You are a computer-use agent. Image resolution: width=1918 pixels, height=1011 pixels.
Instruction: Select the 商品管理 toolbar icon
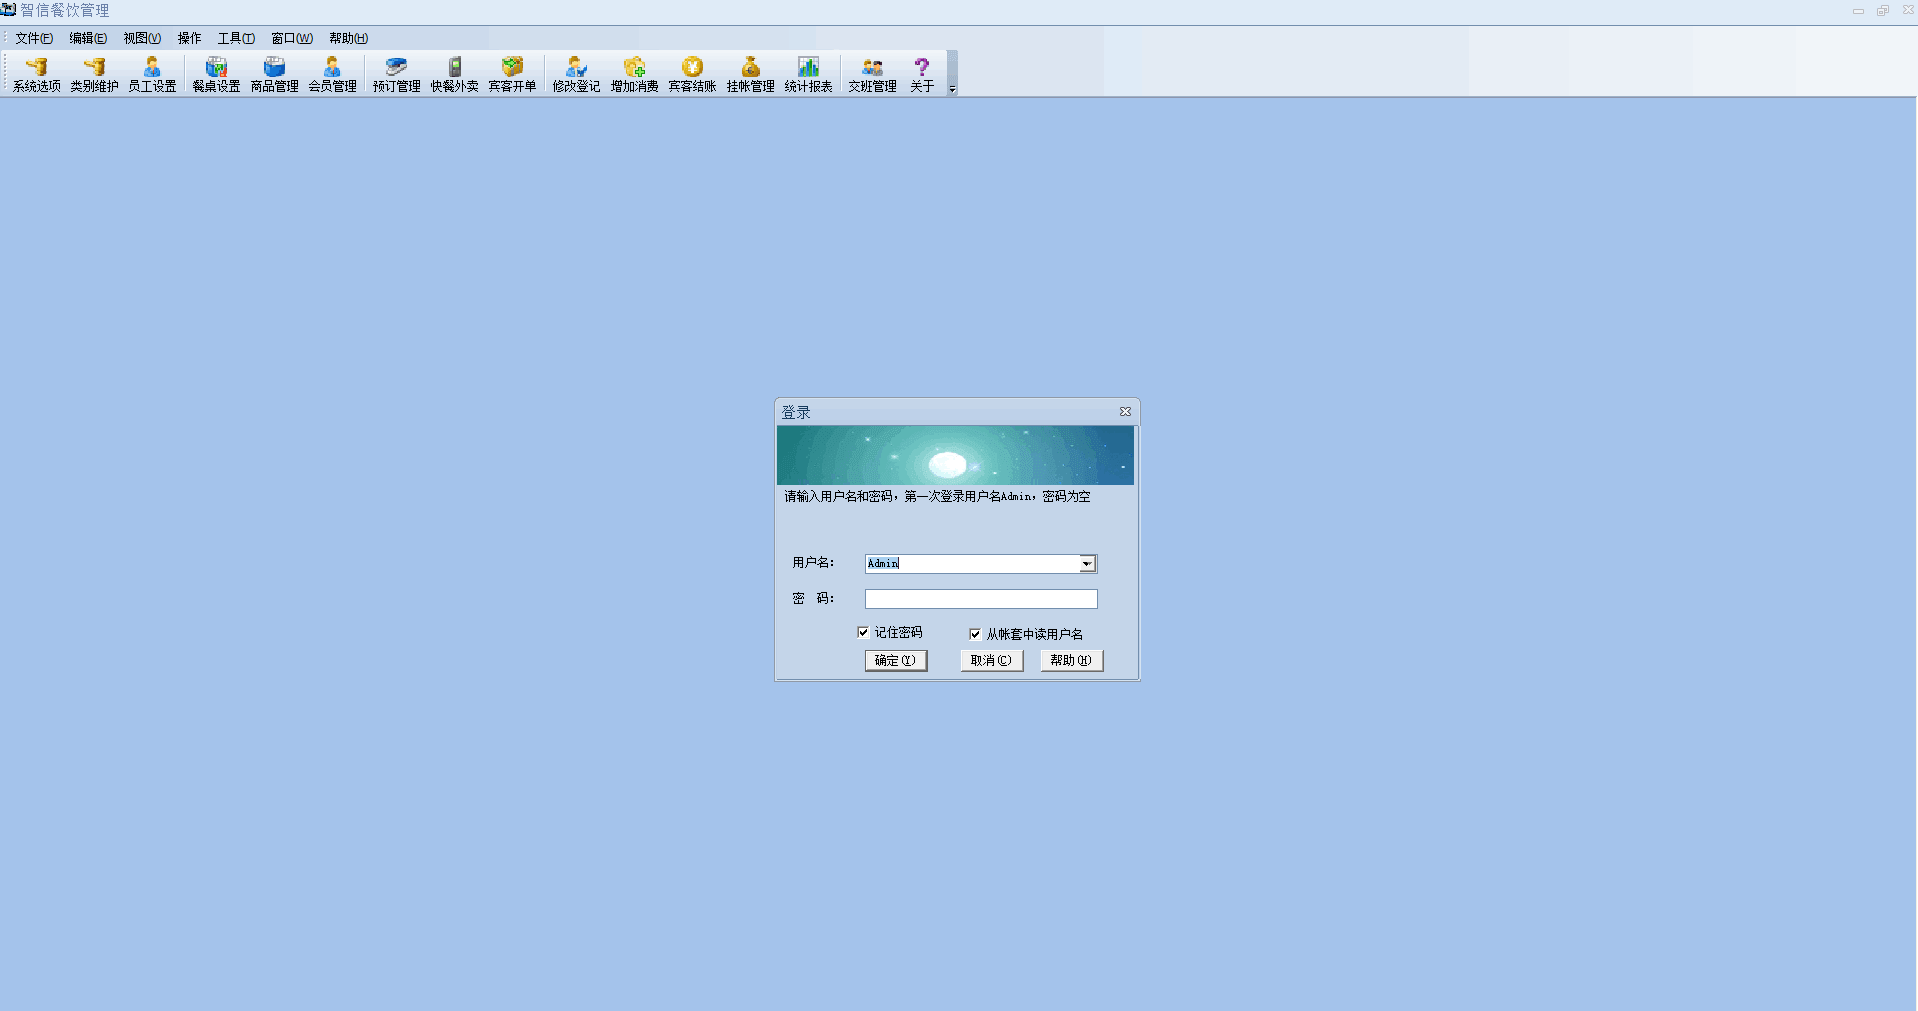click(274, 74)
